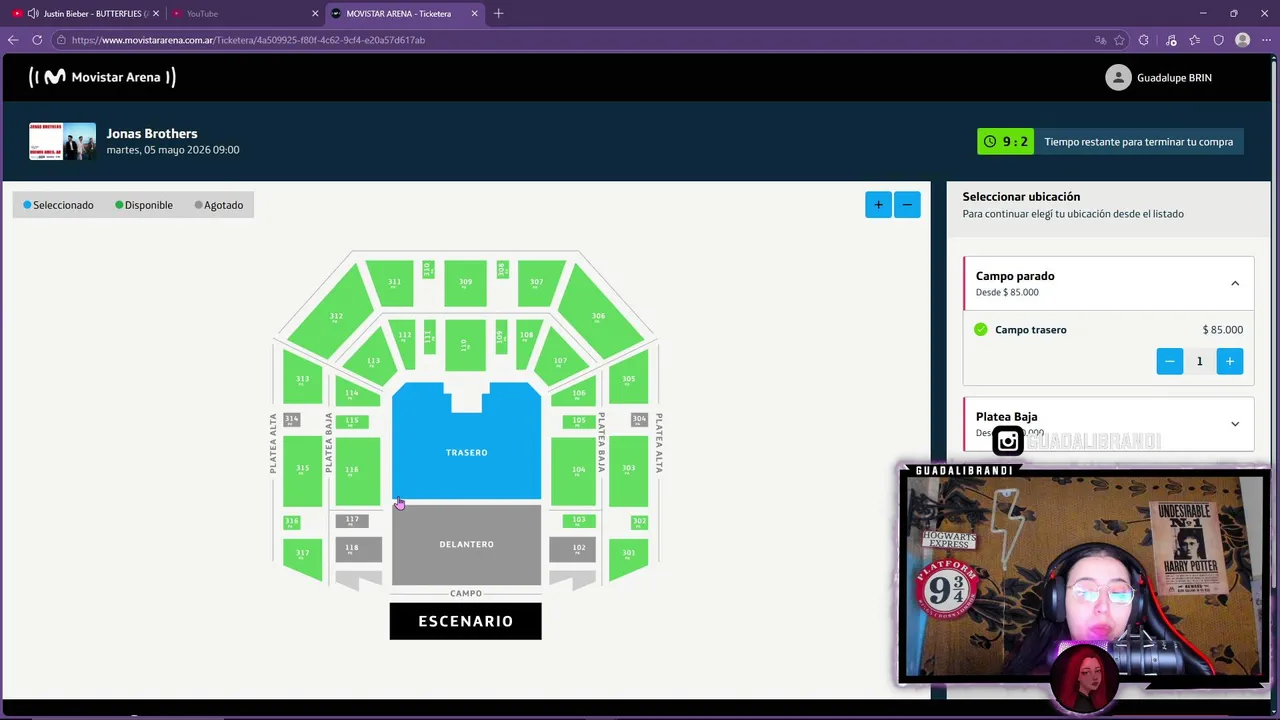Click sold-out section 118
1280x720 pixels.
pos(358,549)
